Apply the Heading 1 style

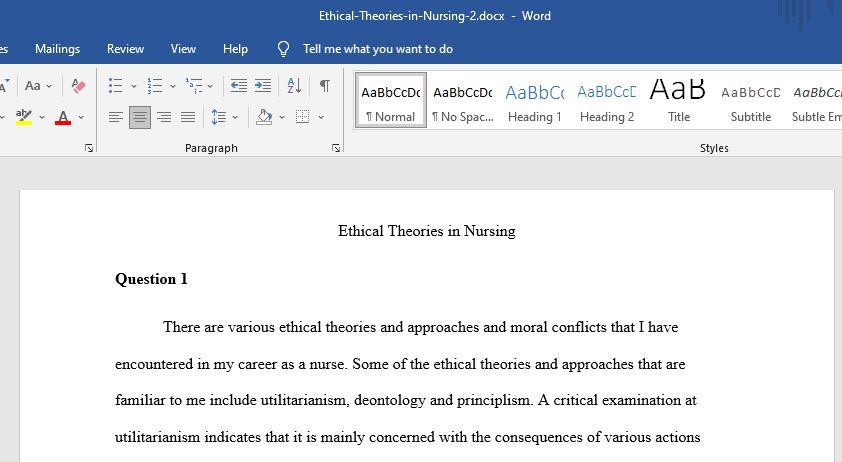click(534, 100)
